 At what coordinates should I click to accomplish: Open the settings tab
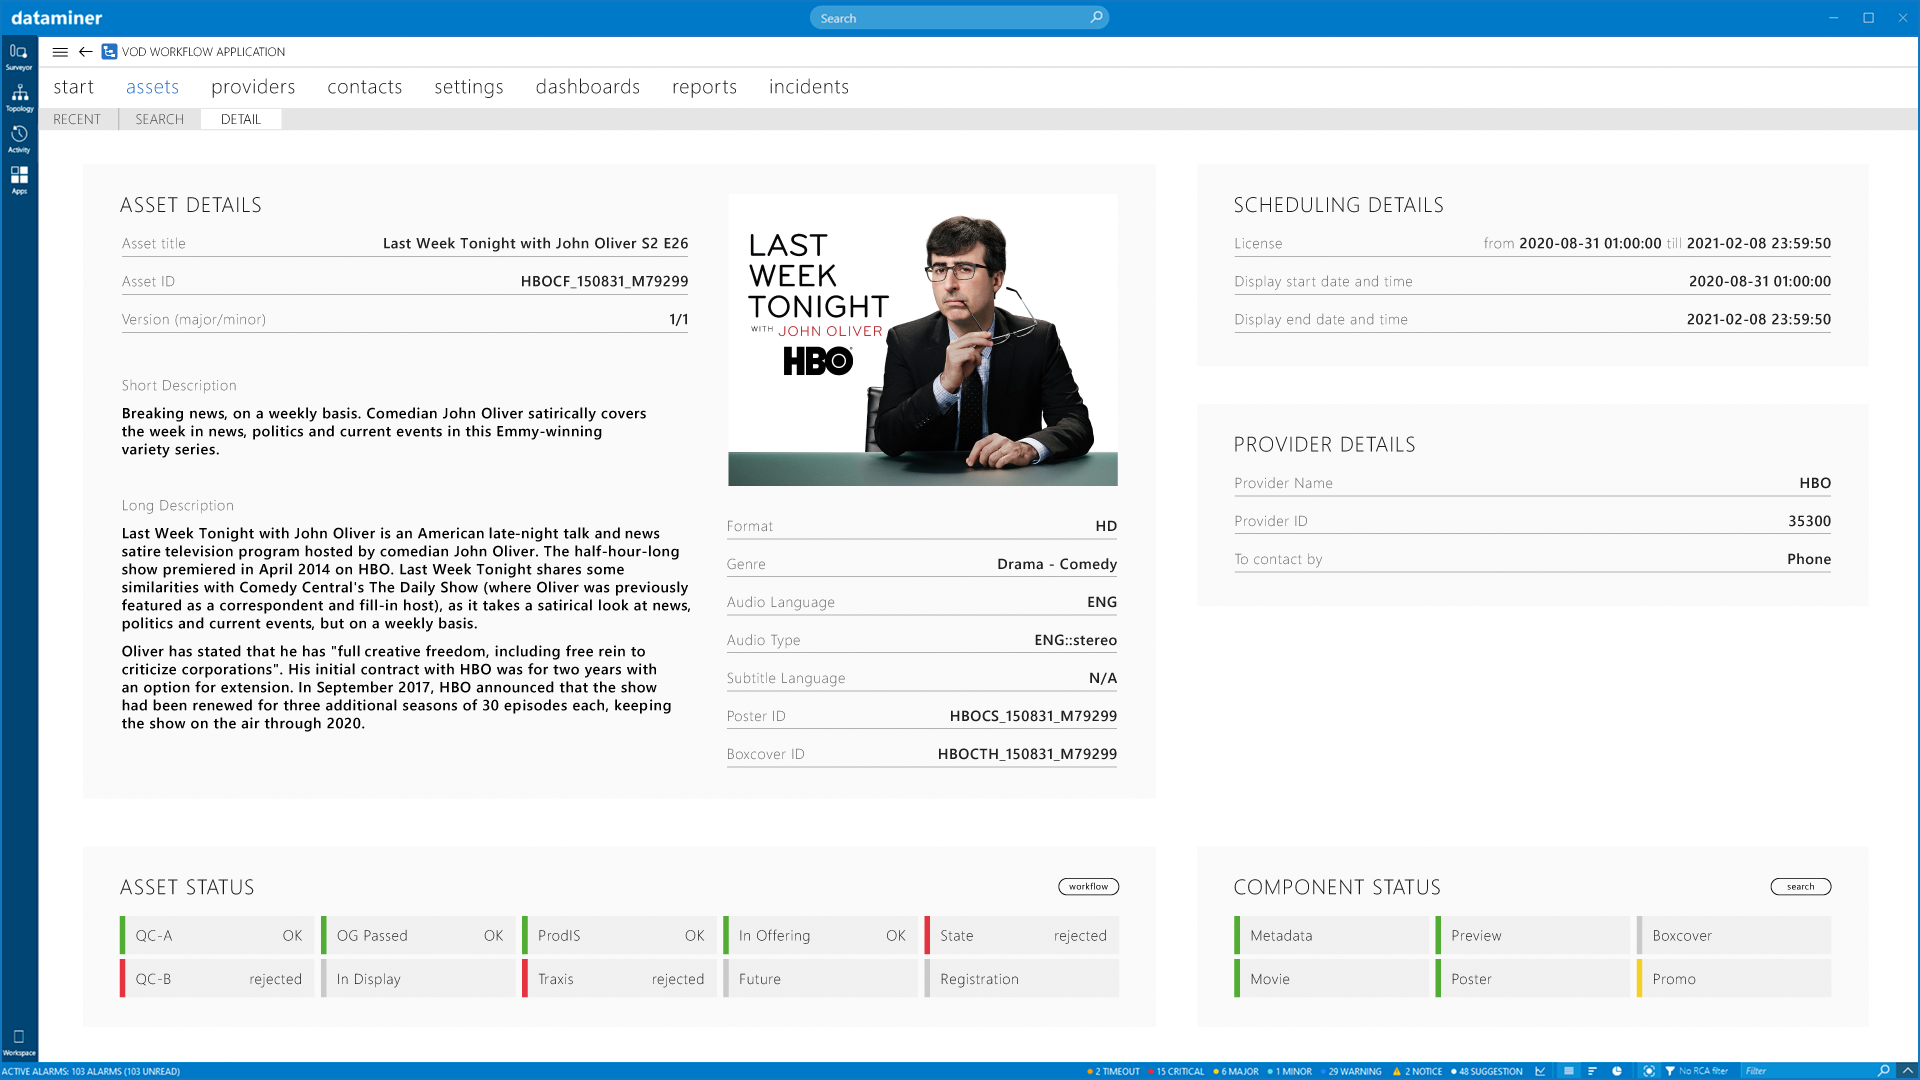(469, 87)
